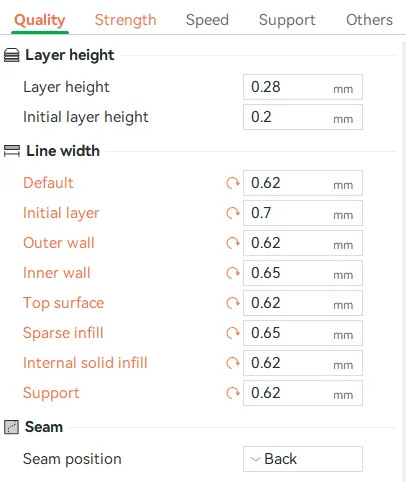Edit the Inner wall width field

[303, 273]
